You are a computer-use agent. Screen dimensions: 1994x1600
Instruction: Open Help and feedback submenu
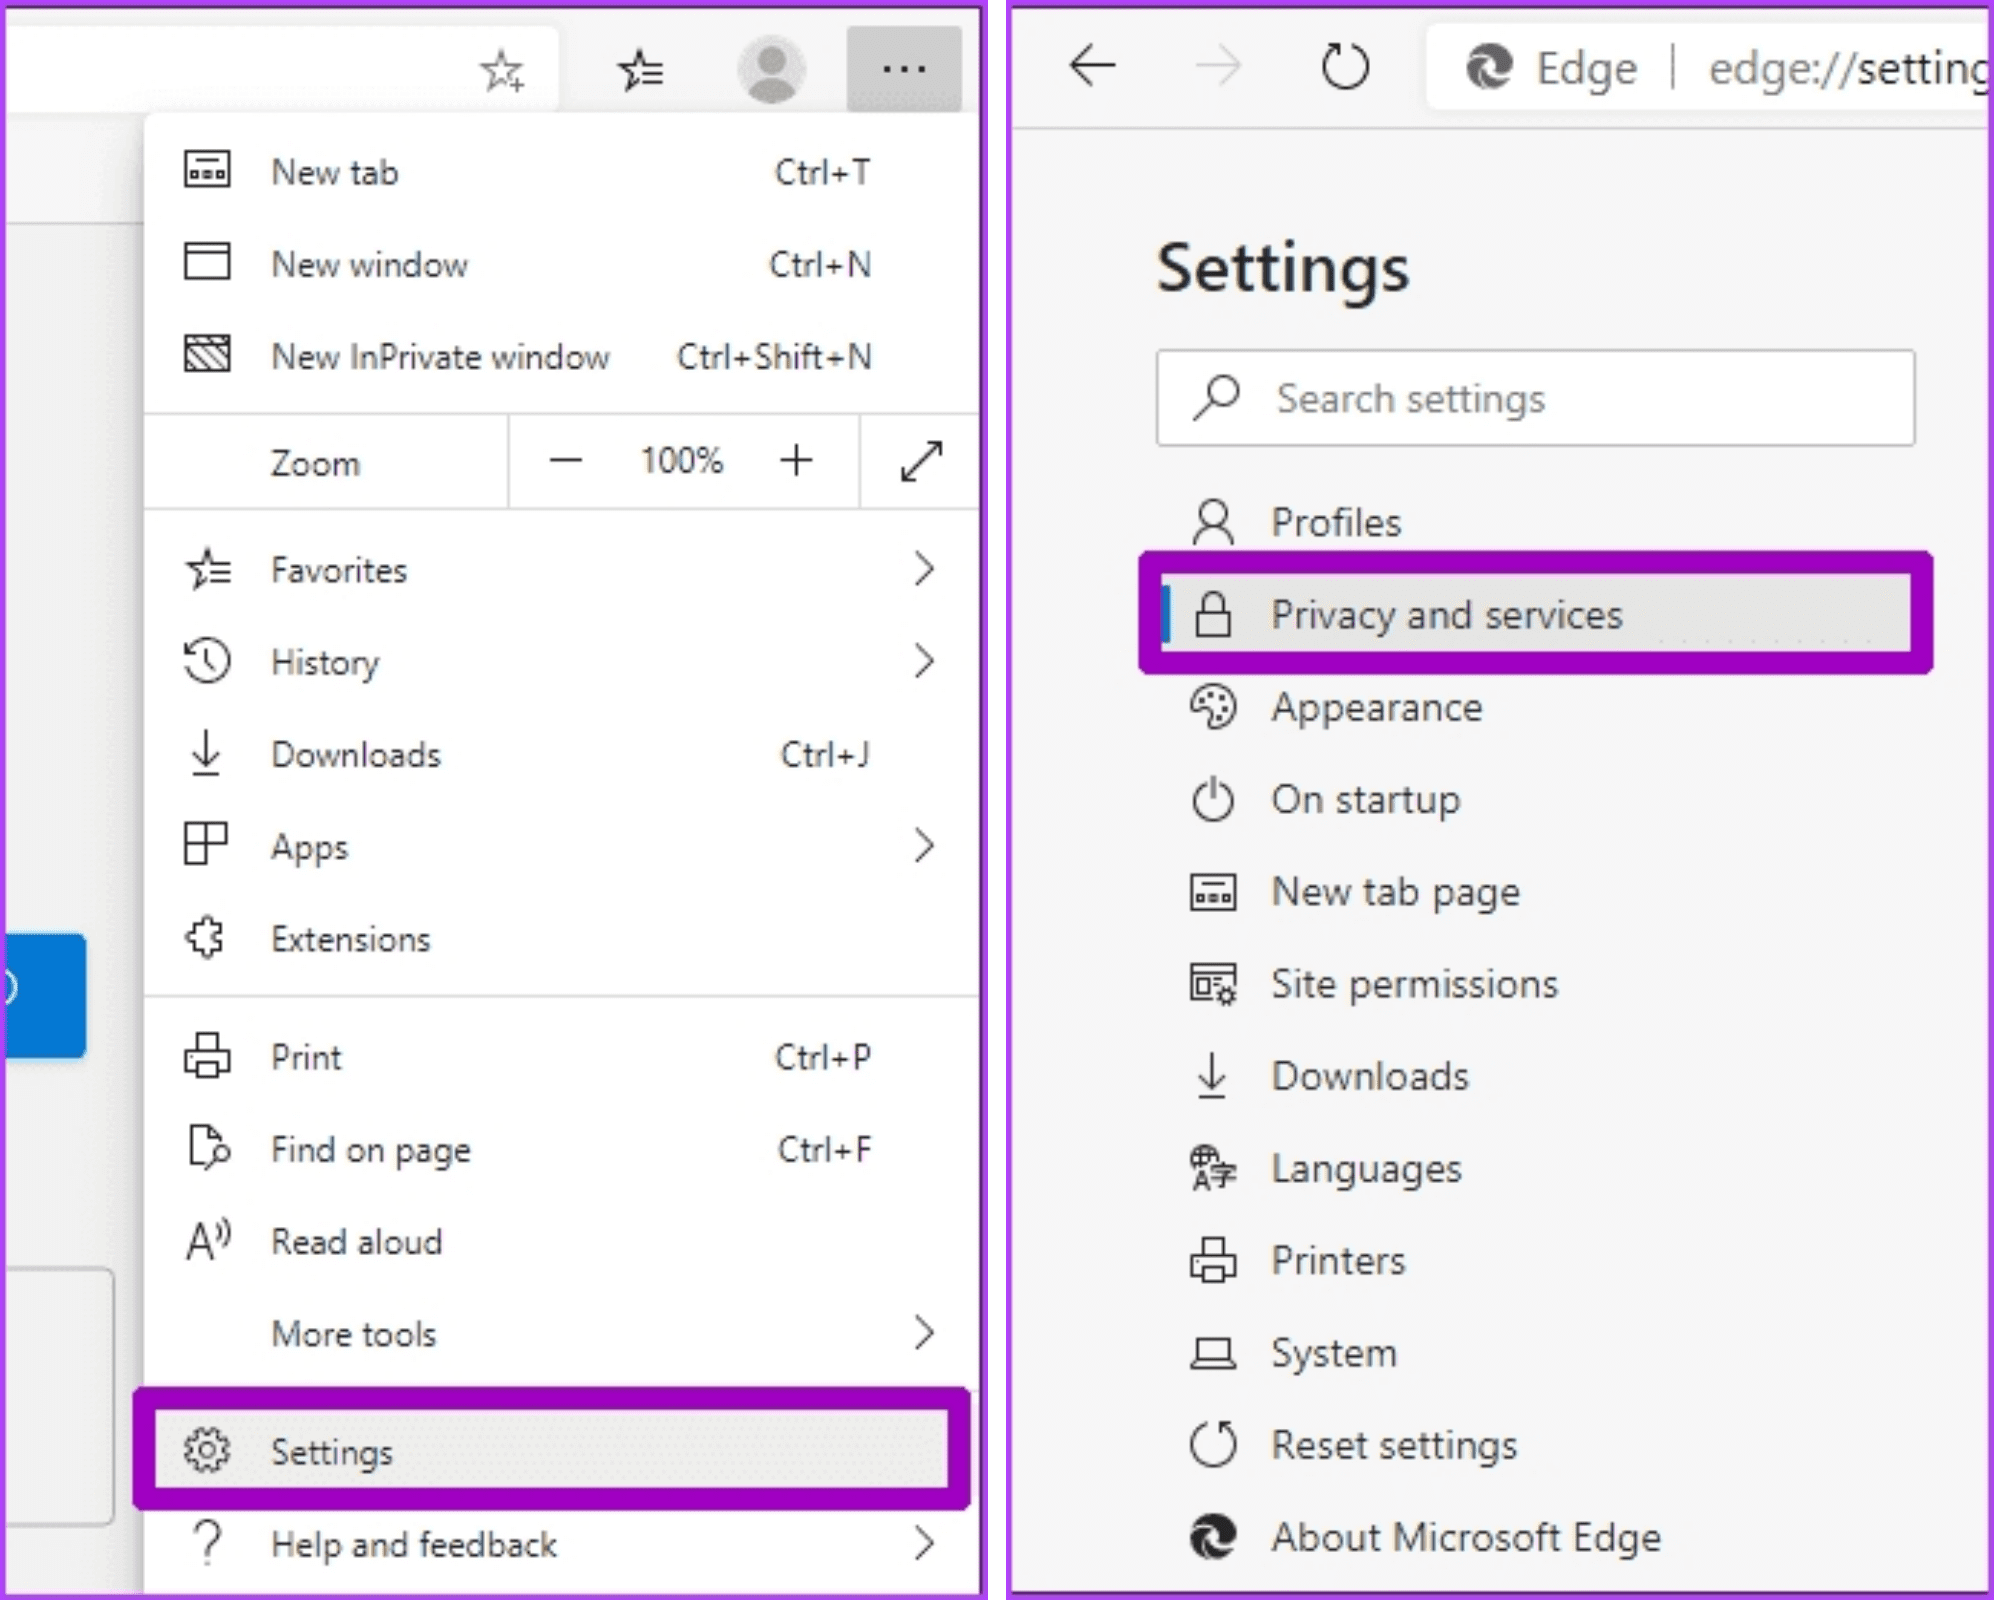click(560, 1545)
